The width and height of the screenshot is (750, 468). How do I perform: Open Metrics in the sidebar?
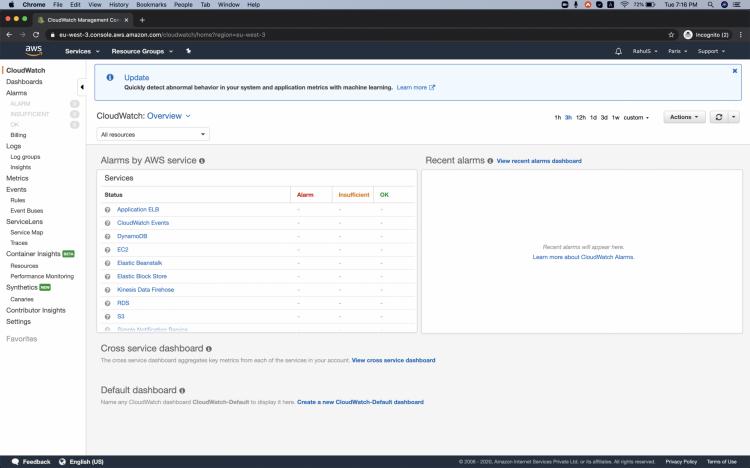tap(17, 178)
